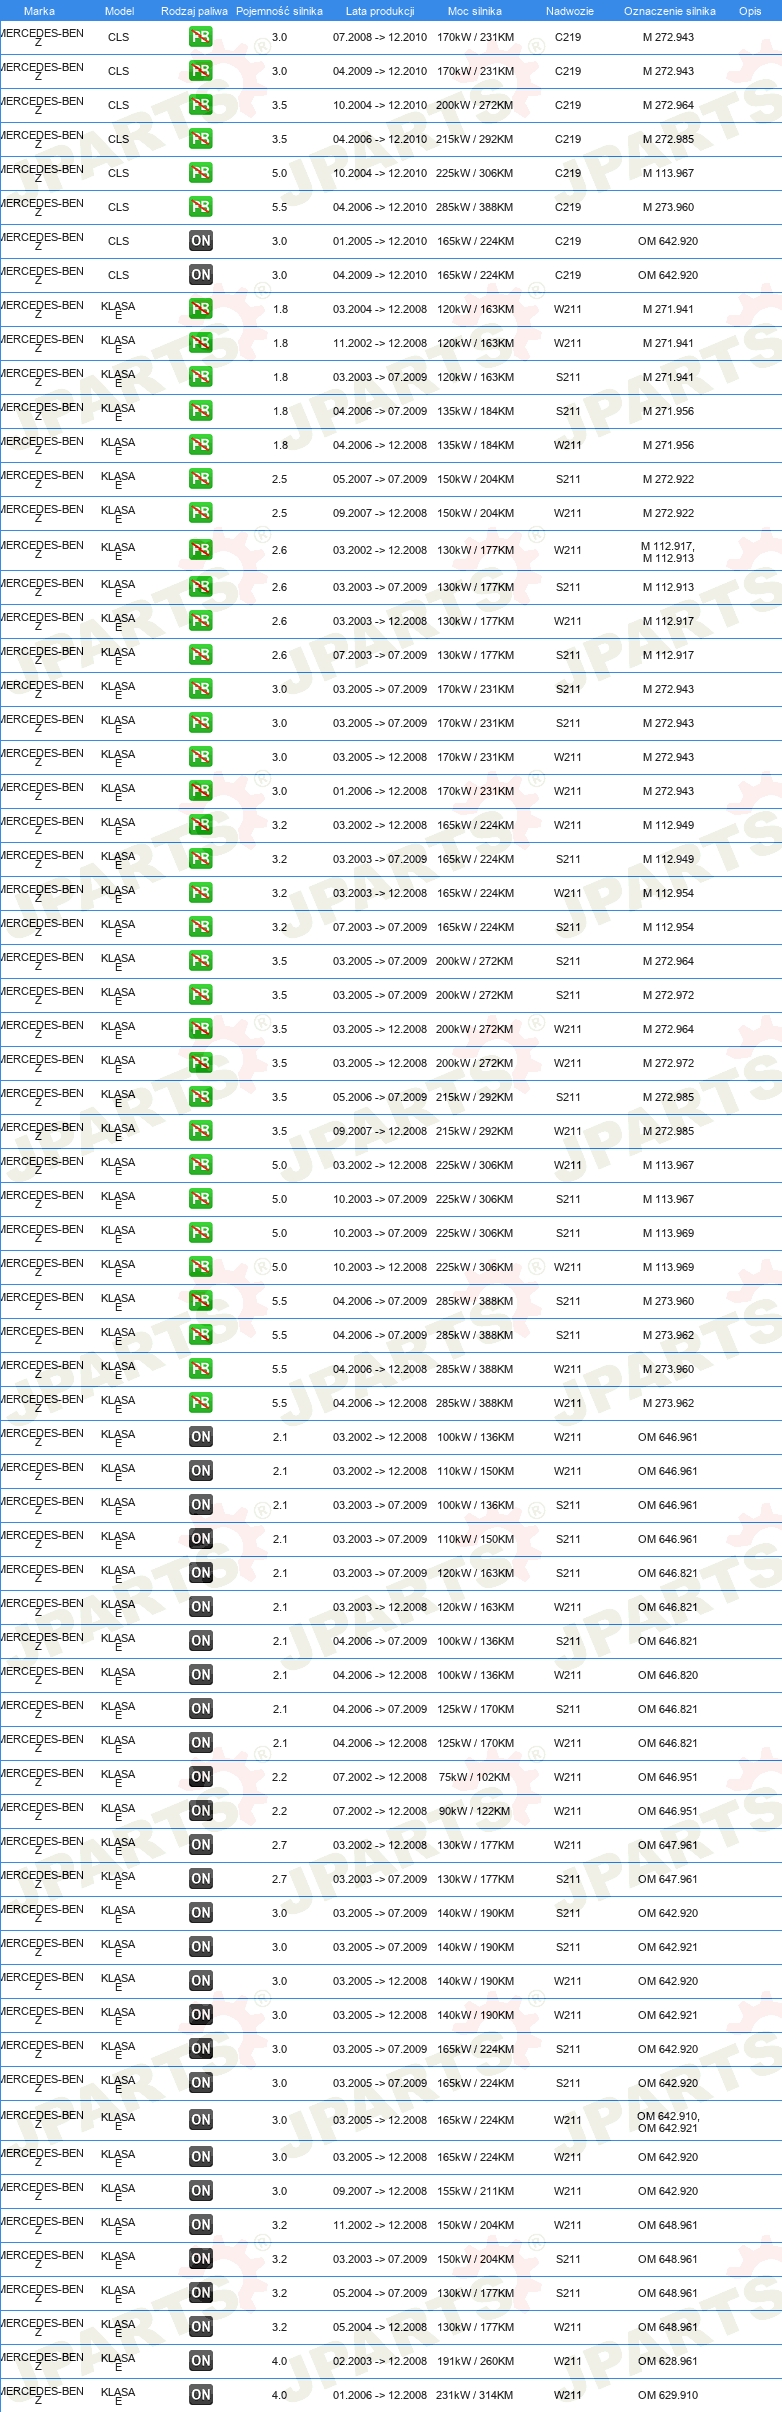
Task: Click ON icon in OM 646.820 row
Action: 201,1675
